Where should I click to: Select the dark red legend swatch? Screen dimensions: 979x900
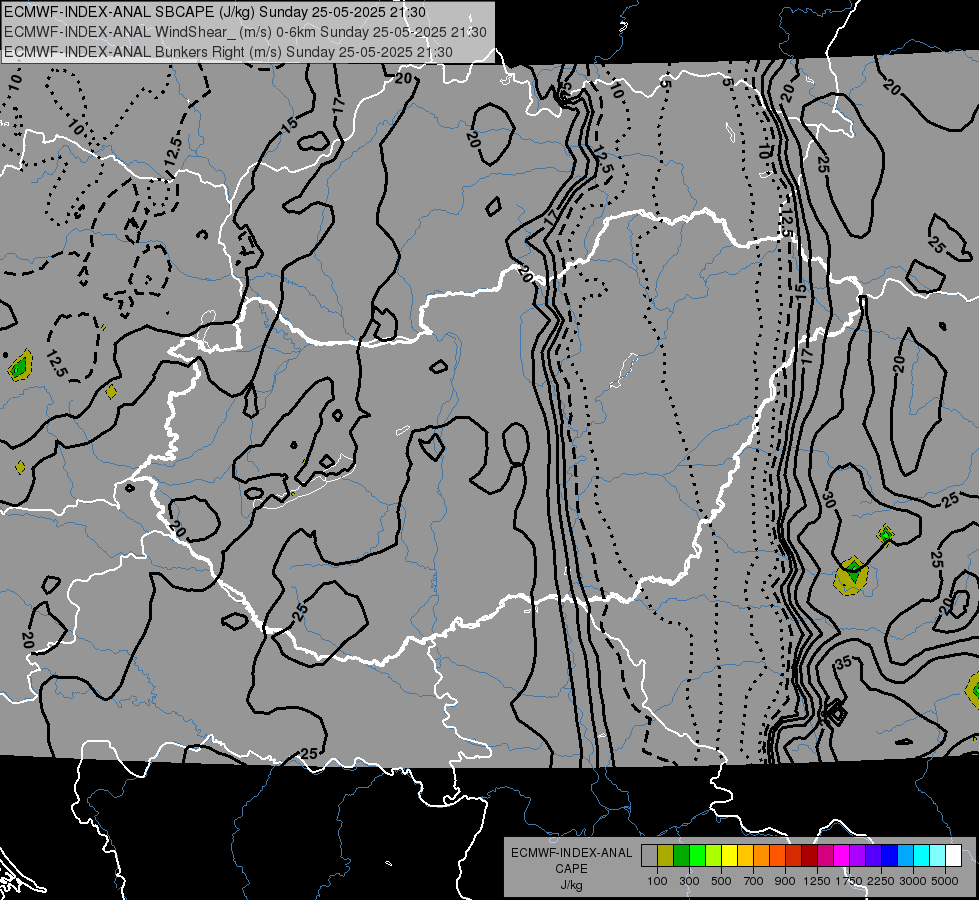[x=810, y=855]
